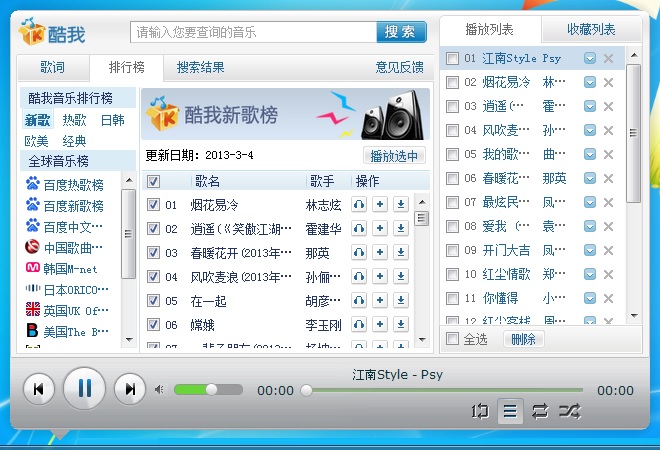The height and width of the screenshot is (450, 660).
Task: Open dropdown for playlist 你懂得
Action: (x=590, y=298)
